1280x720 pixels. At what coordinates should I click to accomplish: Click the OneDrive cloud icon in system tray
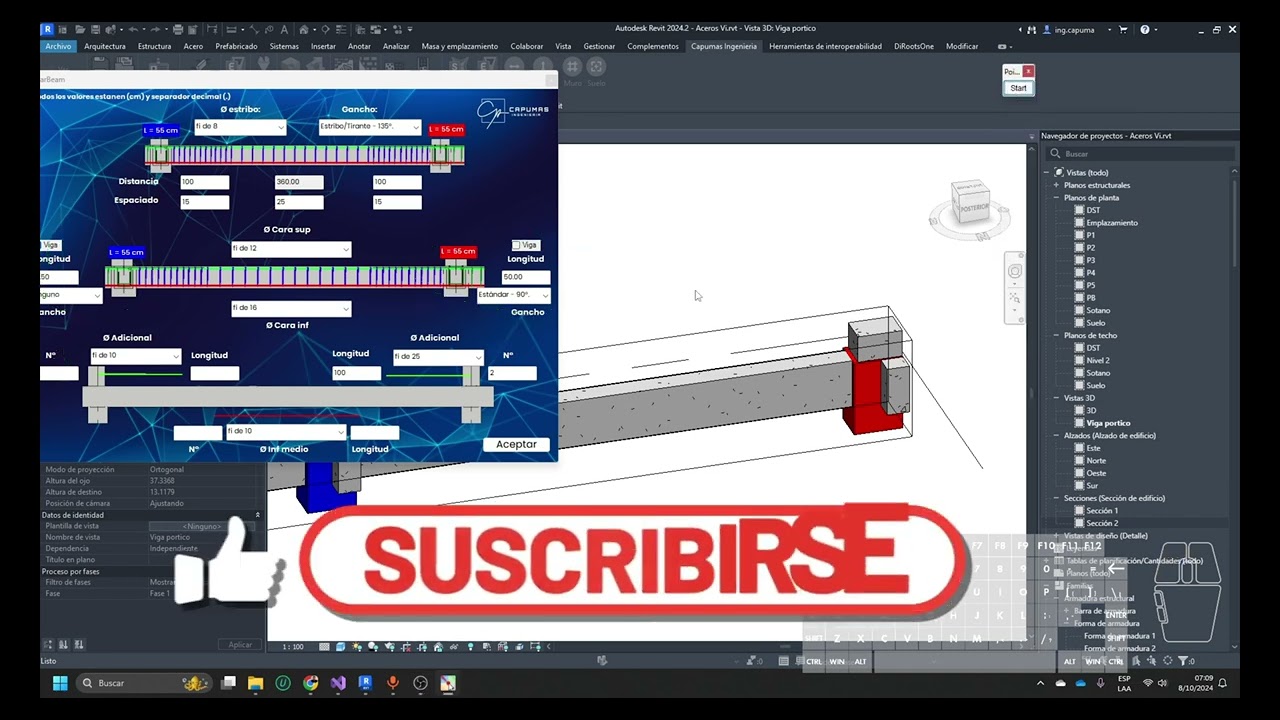pos(1081,683)
